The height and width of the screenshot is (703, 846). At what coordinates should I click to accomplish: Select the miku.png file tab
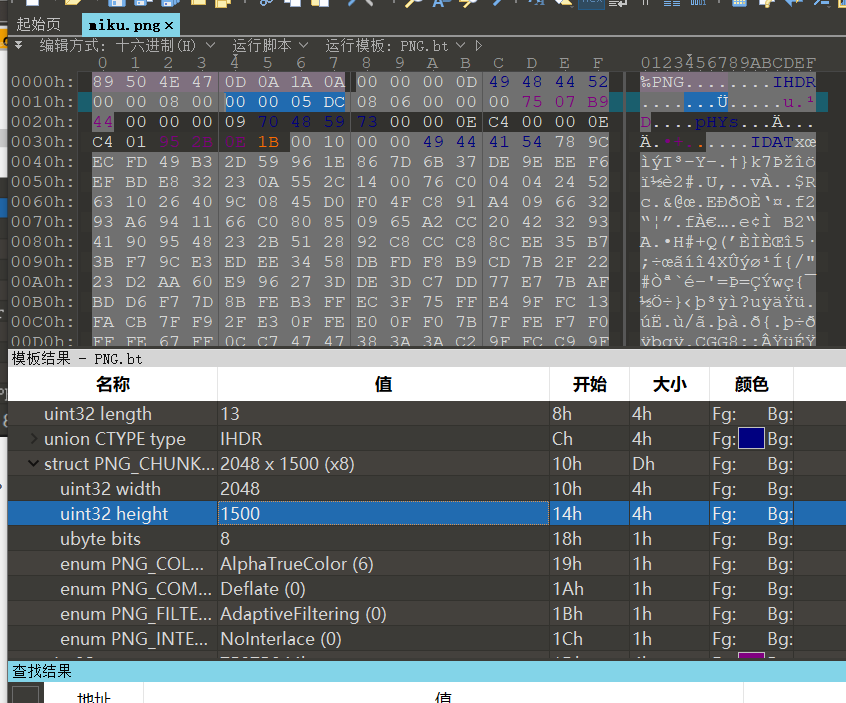pos(122,24)
